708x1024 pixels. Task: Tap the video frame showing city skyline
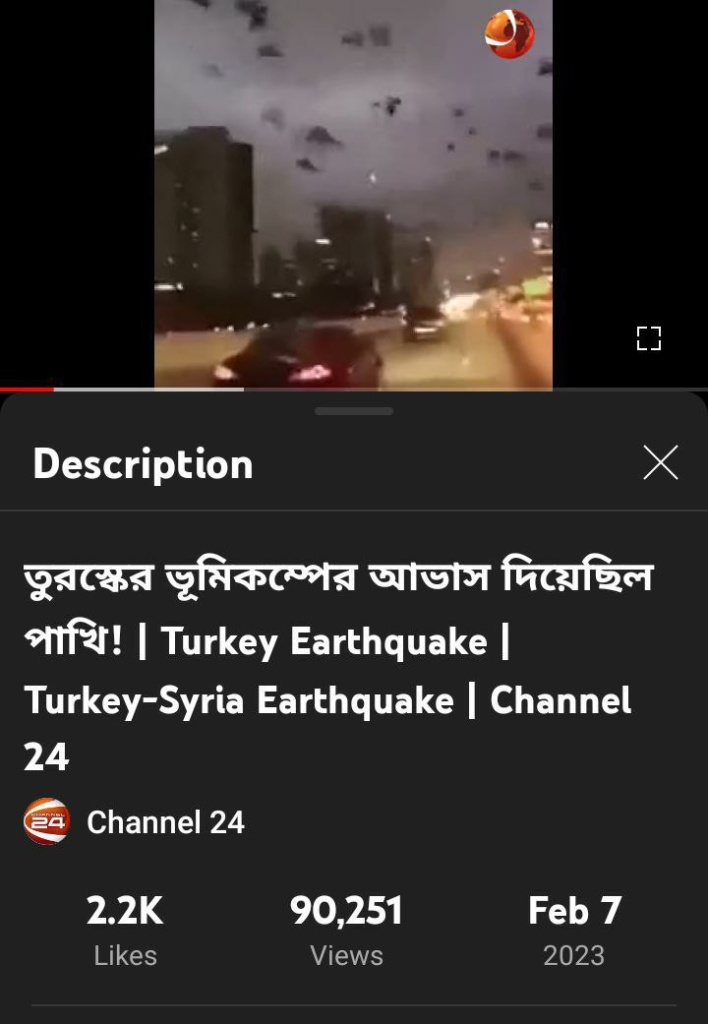353,195
